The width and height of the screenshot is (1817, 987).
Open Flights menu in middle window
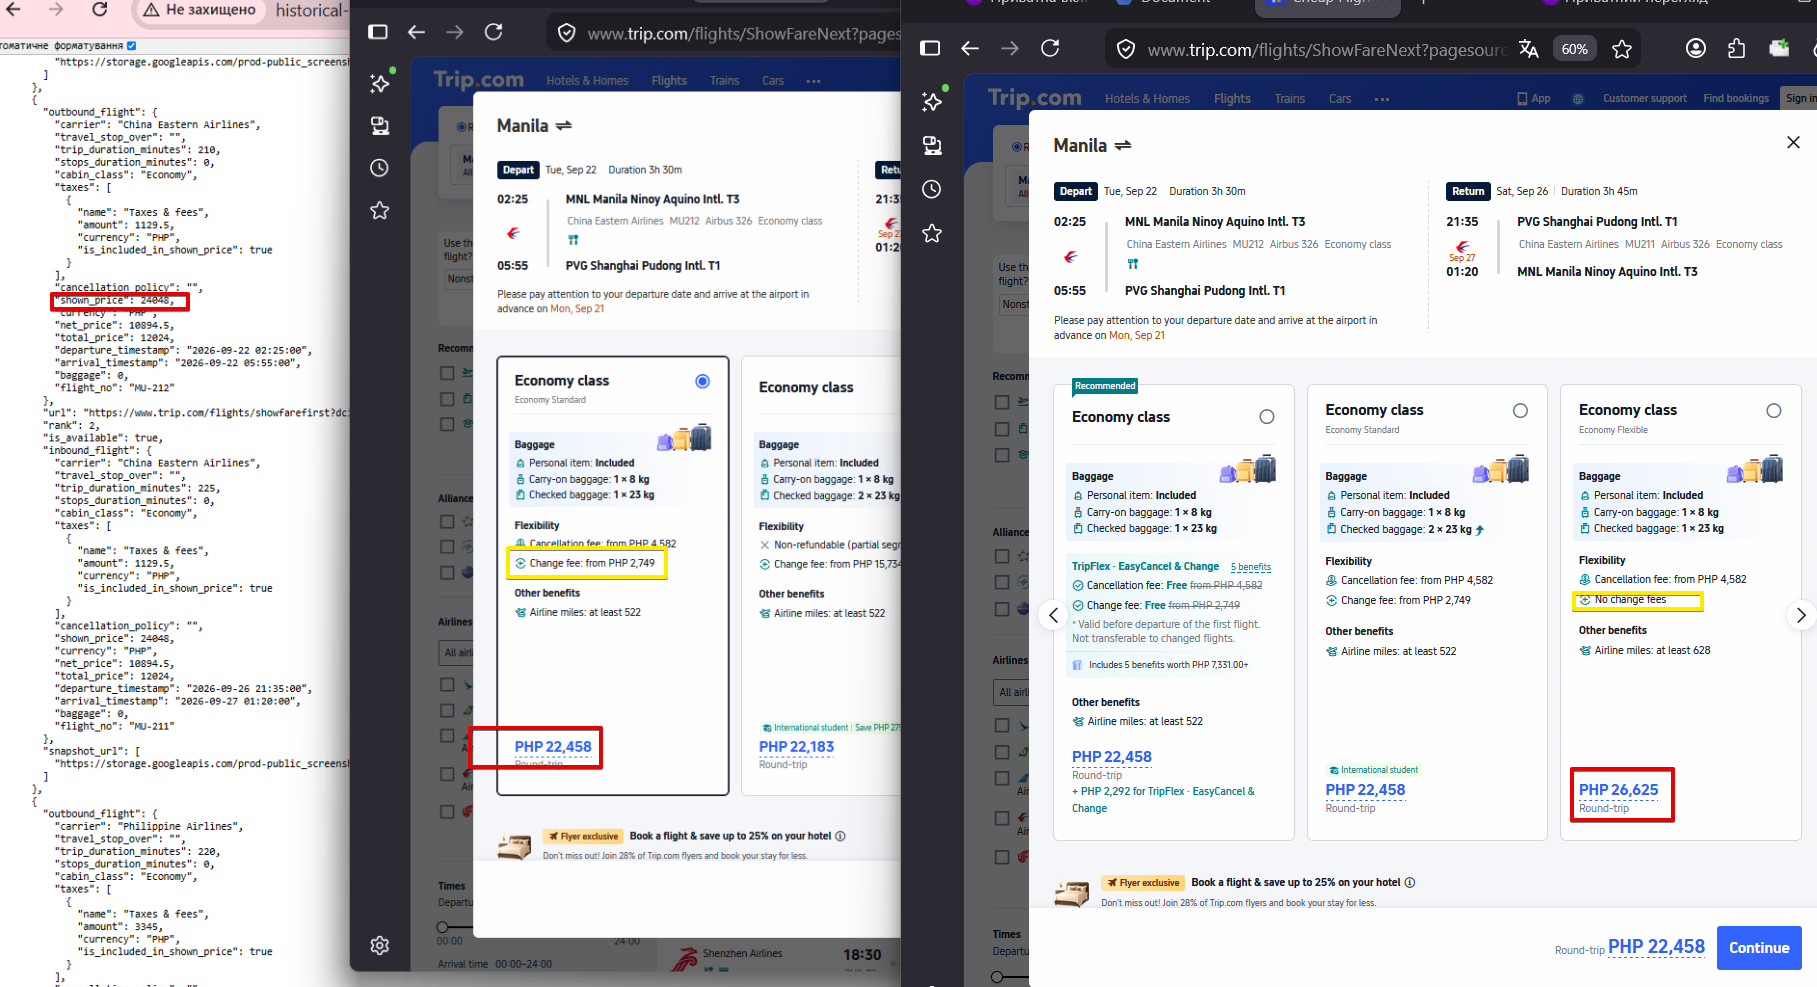[669, 81]
